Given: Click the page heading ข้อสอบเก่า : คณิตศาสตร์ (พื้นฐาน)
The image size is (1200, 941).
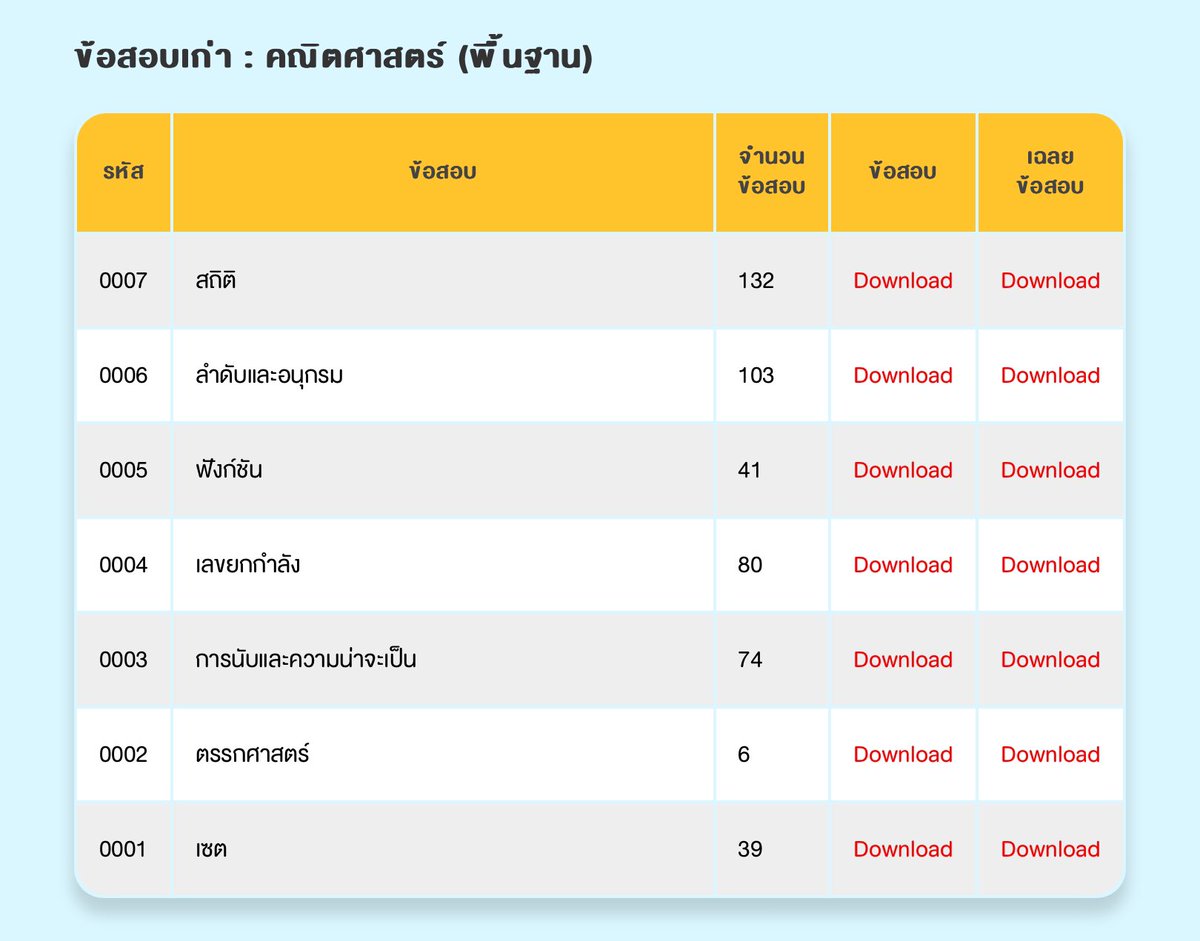Looking at the screenshot, I should (334, 58).
